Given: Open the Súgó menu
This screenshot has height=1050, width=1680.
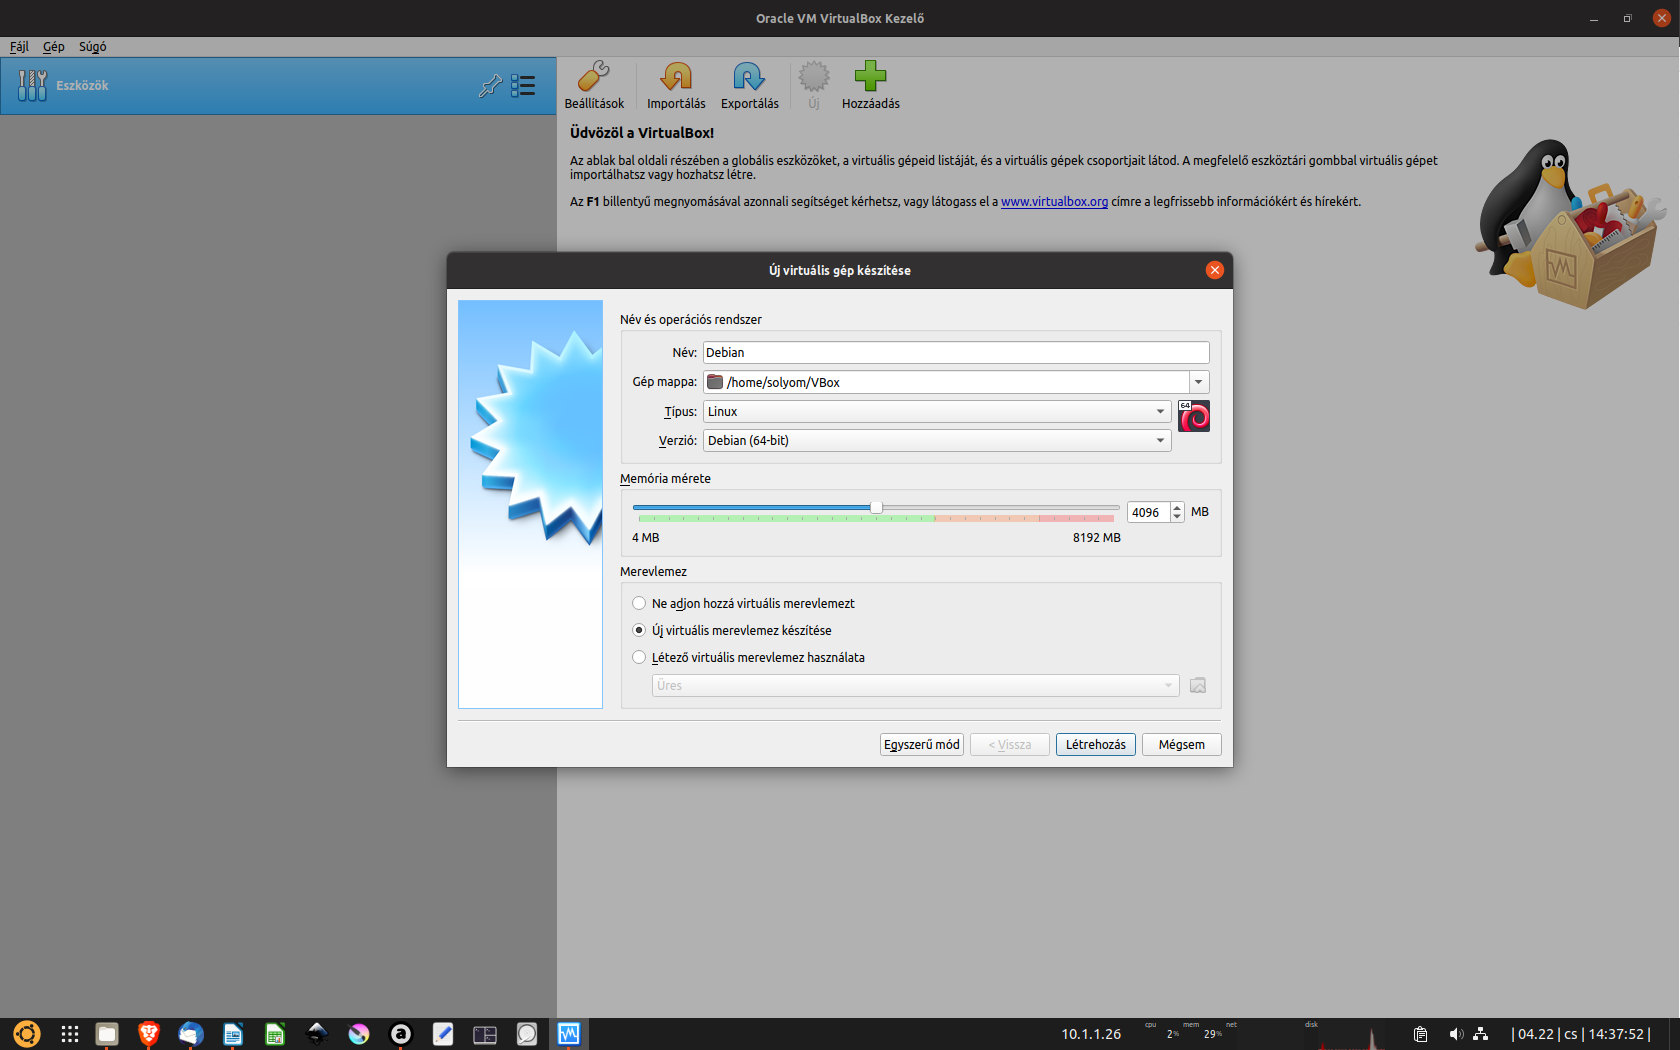Looking at the screenshot, I should point(92,46).
